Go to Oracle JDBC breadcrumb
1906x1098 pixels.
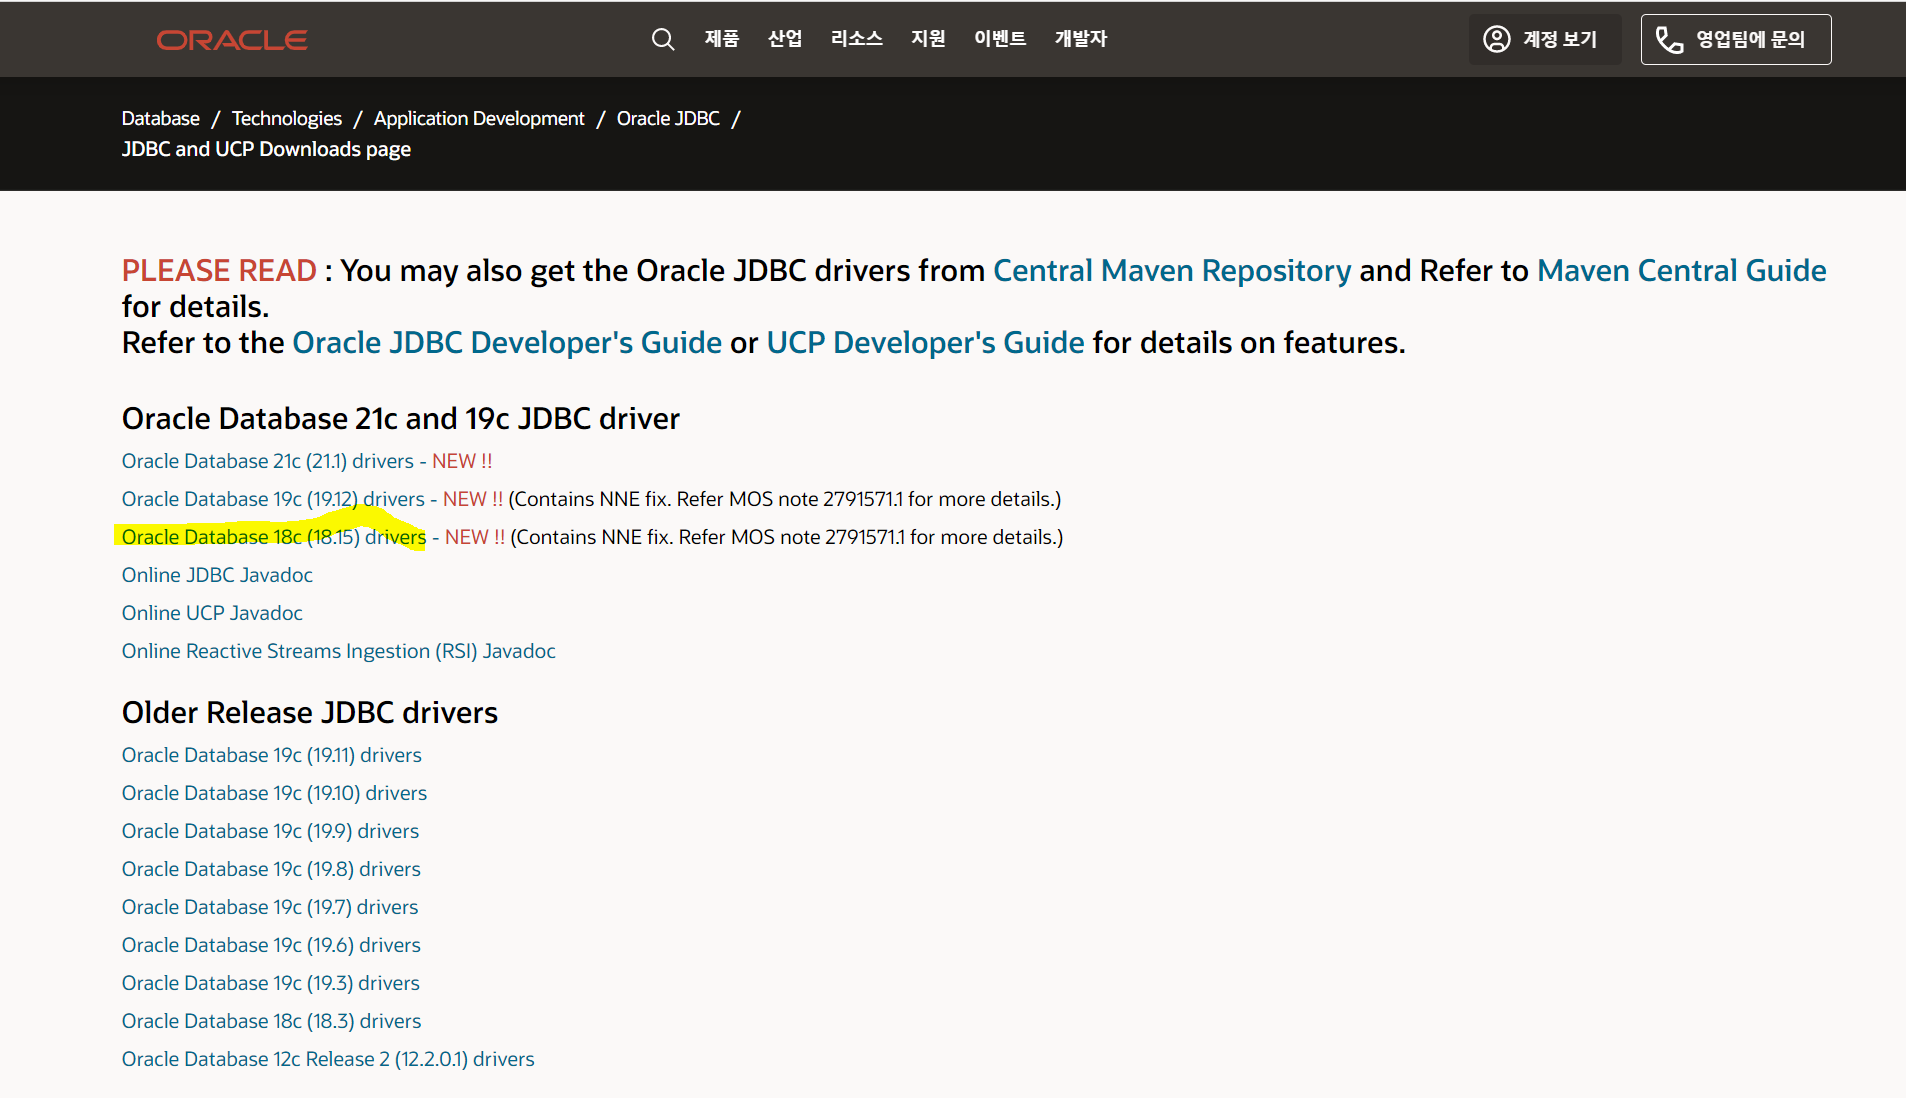click(x=668, y=118)
